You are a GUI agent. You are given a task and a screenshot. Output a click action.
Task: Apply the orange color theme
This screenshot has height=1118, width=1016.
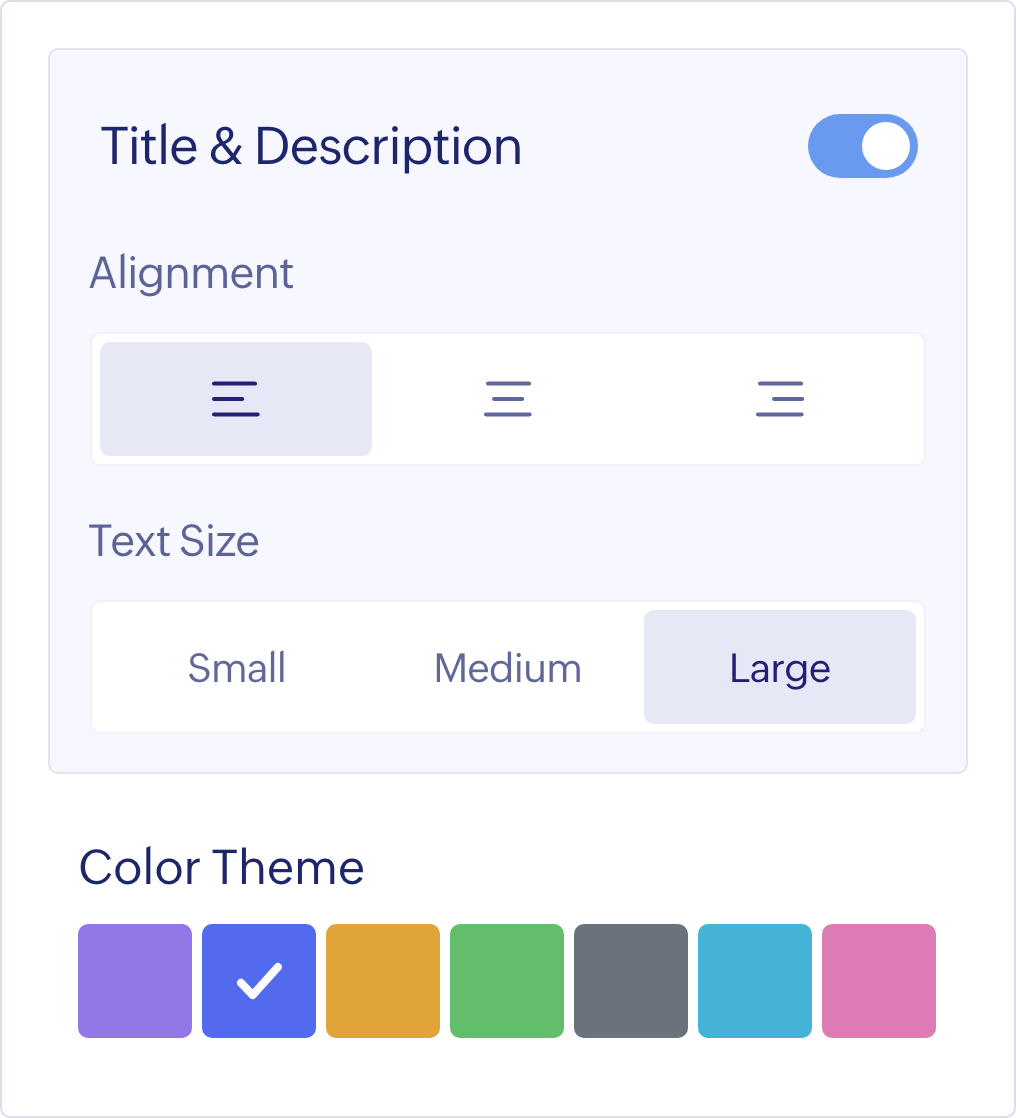383,981
